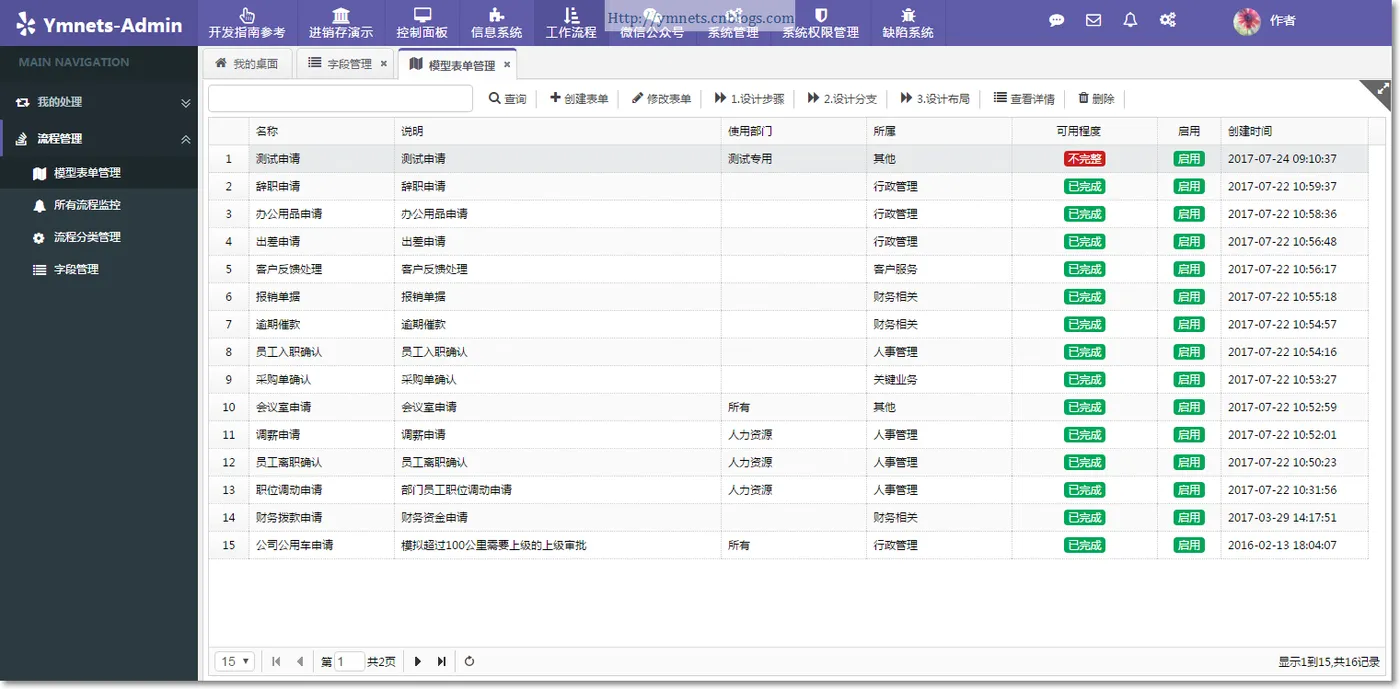Open 流程分类管理 in the sidebar
The width and height of the screenshot is (1400, 689).
99,237
